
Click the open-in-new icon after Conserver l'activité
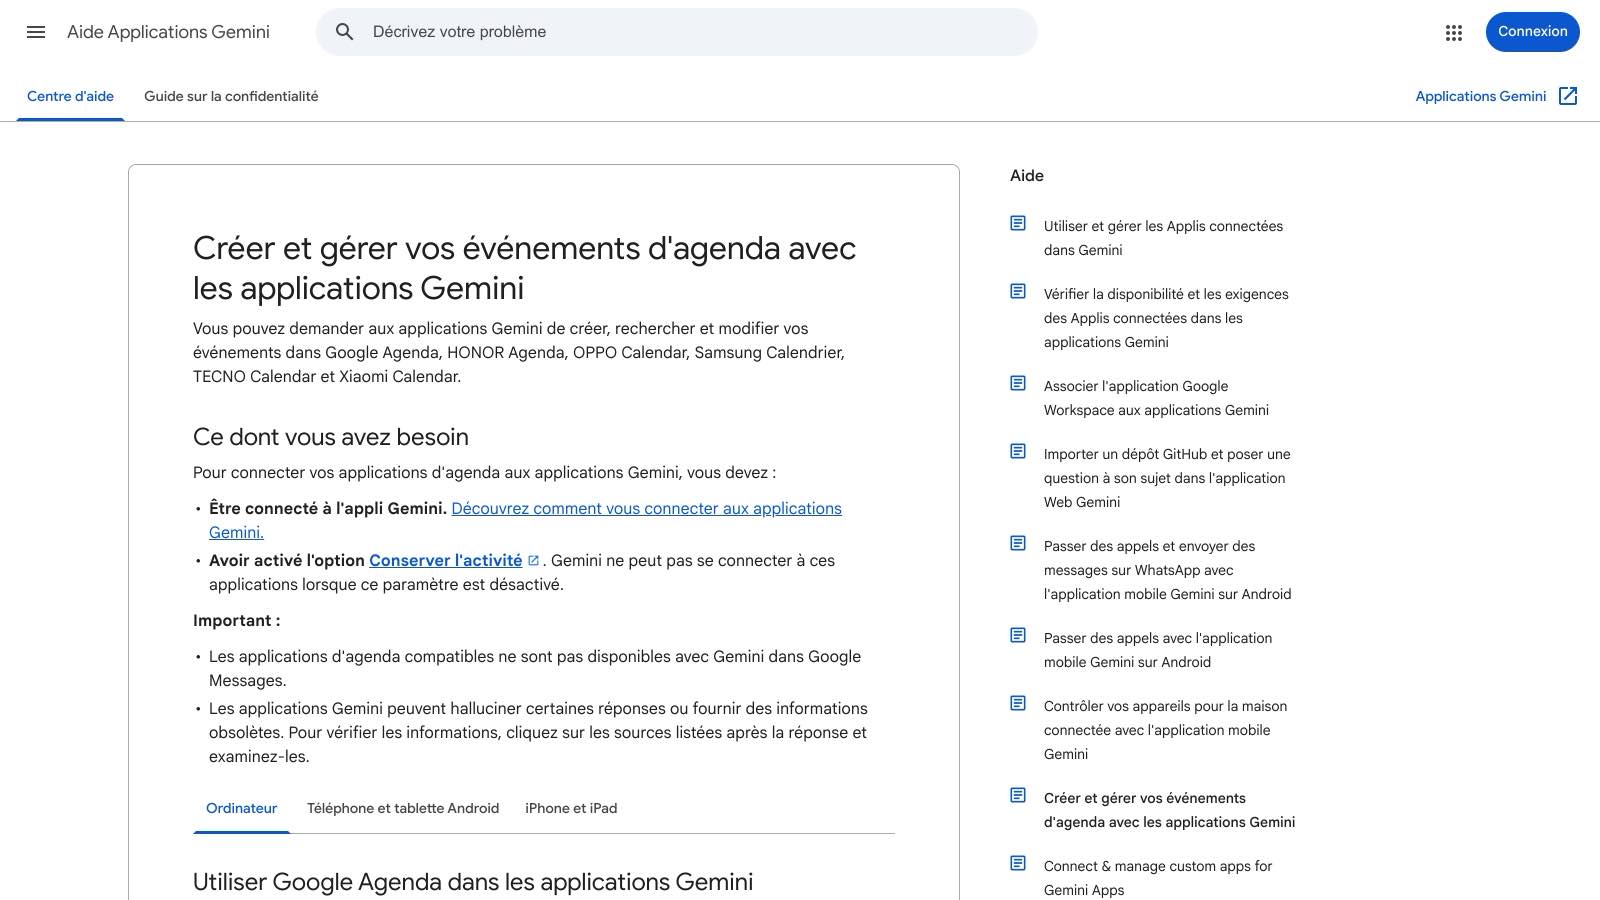(x=534, y=560)
